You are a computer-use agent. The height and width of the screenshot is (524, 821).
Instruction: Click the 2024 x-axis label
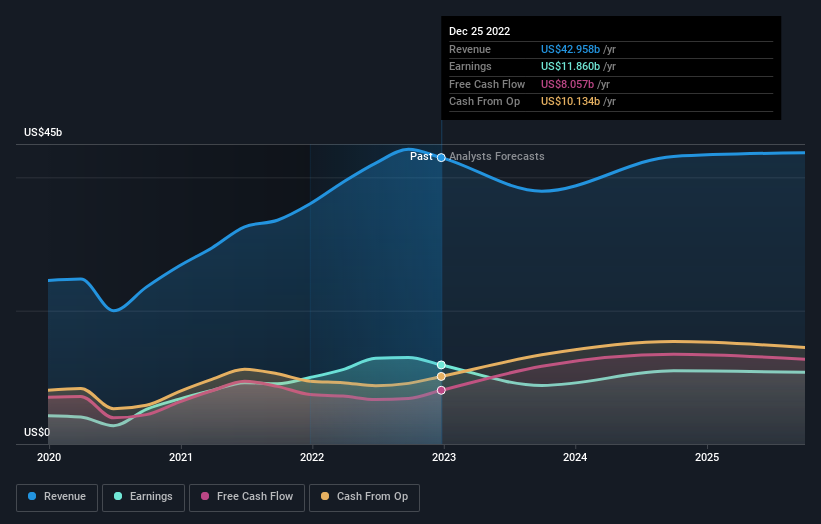575,457
